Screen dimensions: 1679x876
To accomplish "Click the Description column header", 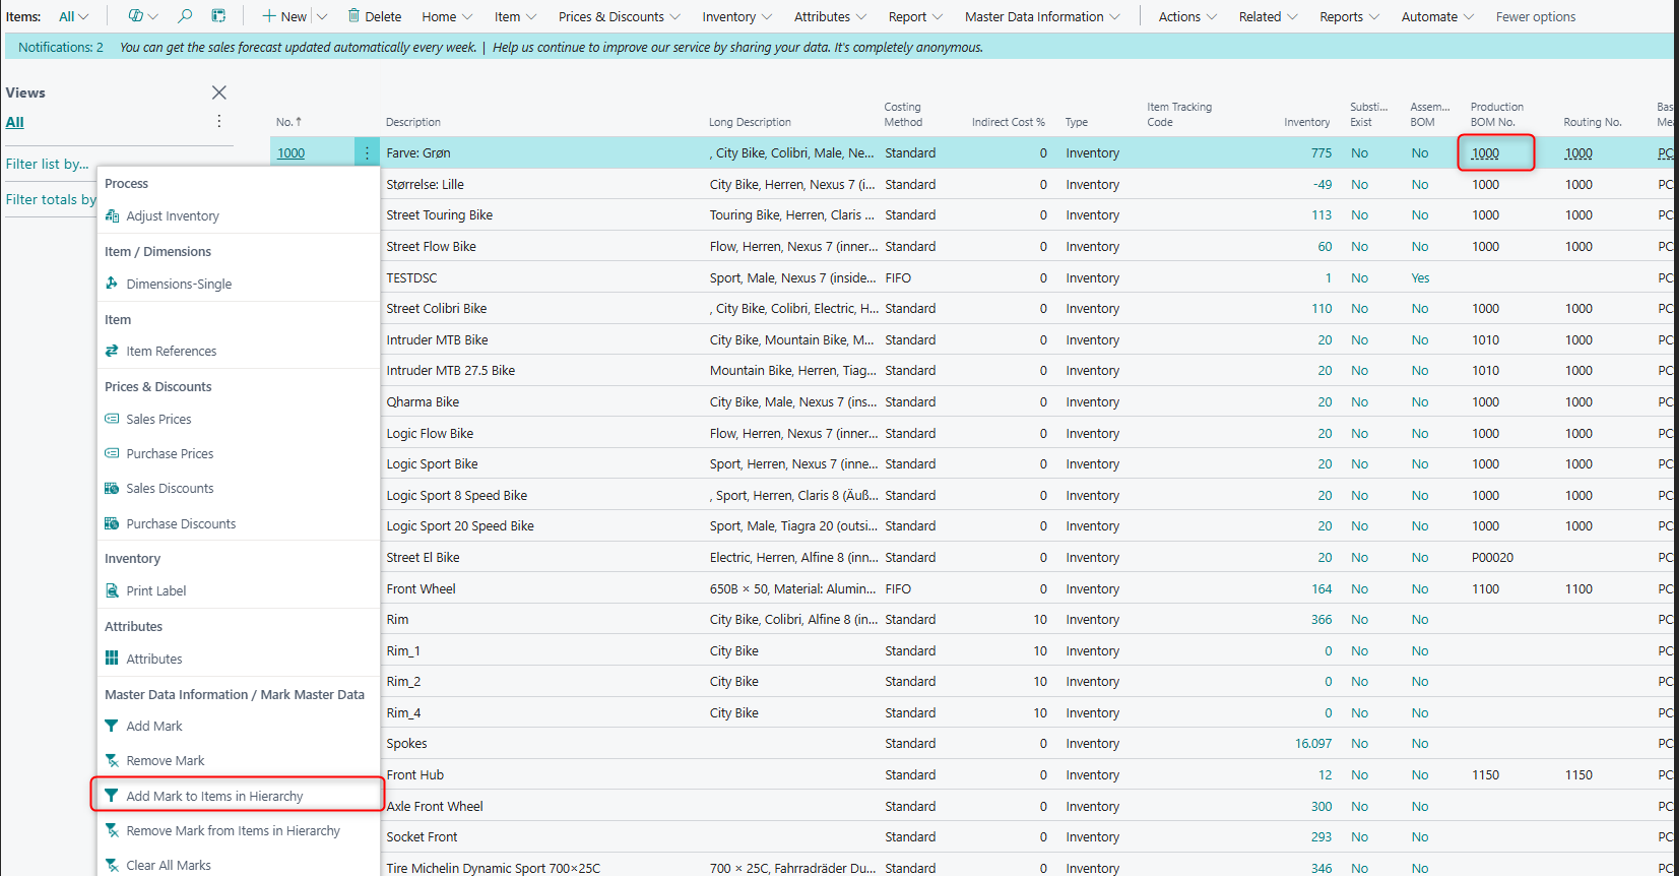I will [413, 122].
